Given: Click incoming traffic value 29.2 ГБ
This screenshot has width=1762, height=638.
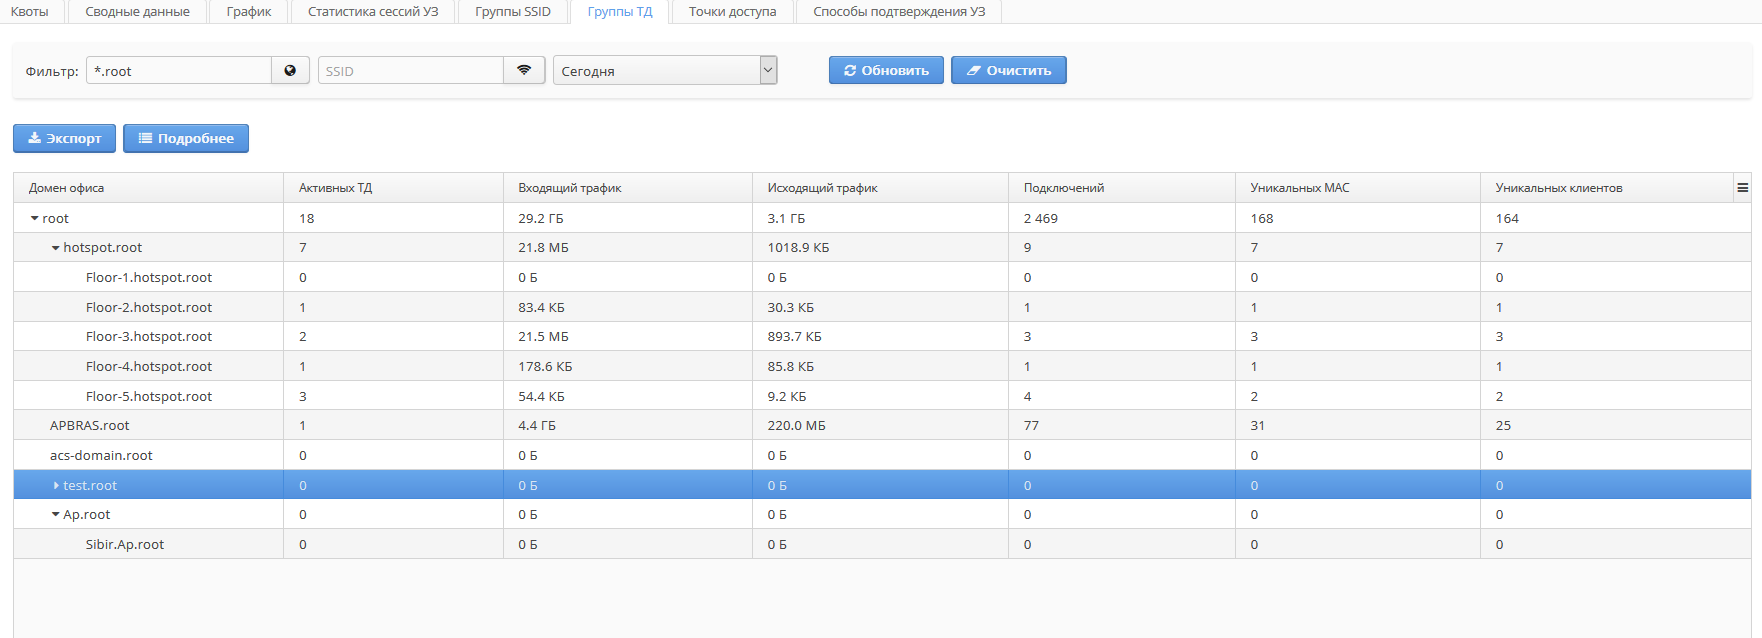Looking at the screenshot, I should [x=541, y=218].
